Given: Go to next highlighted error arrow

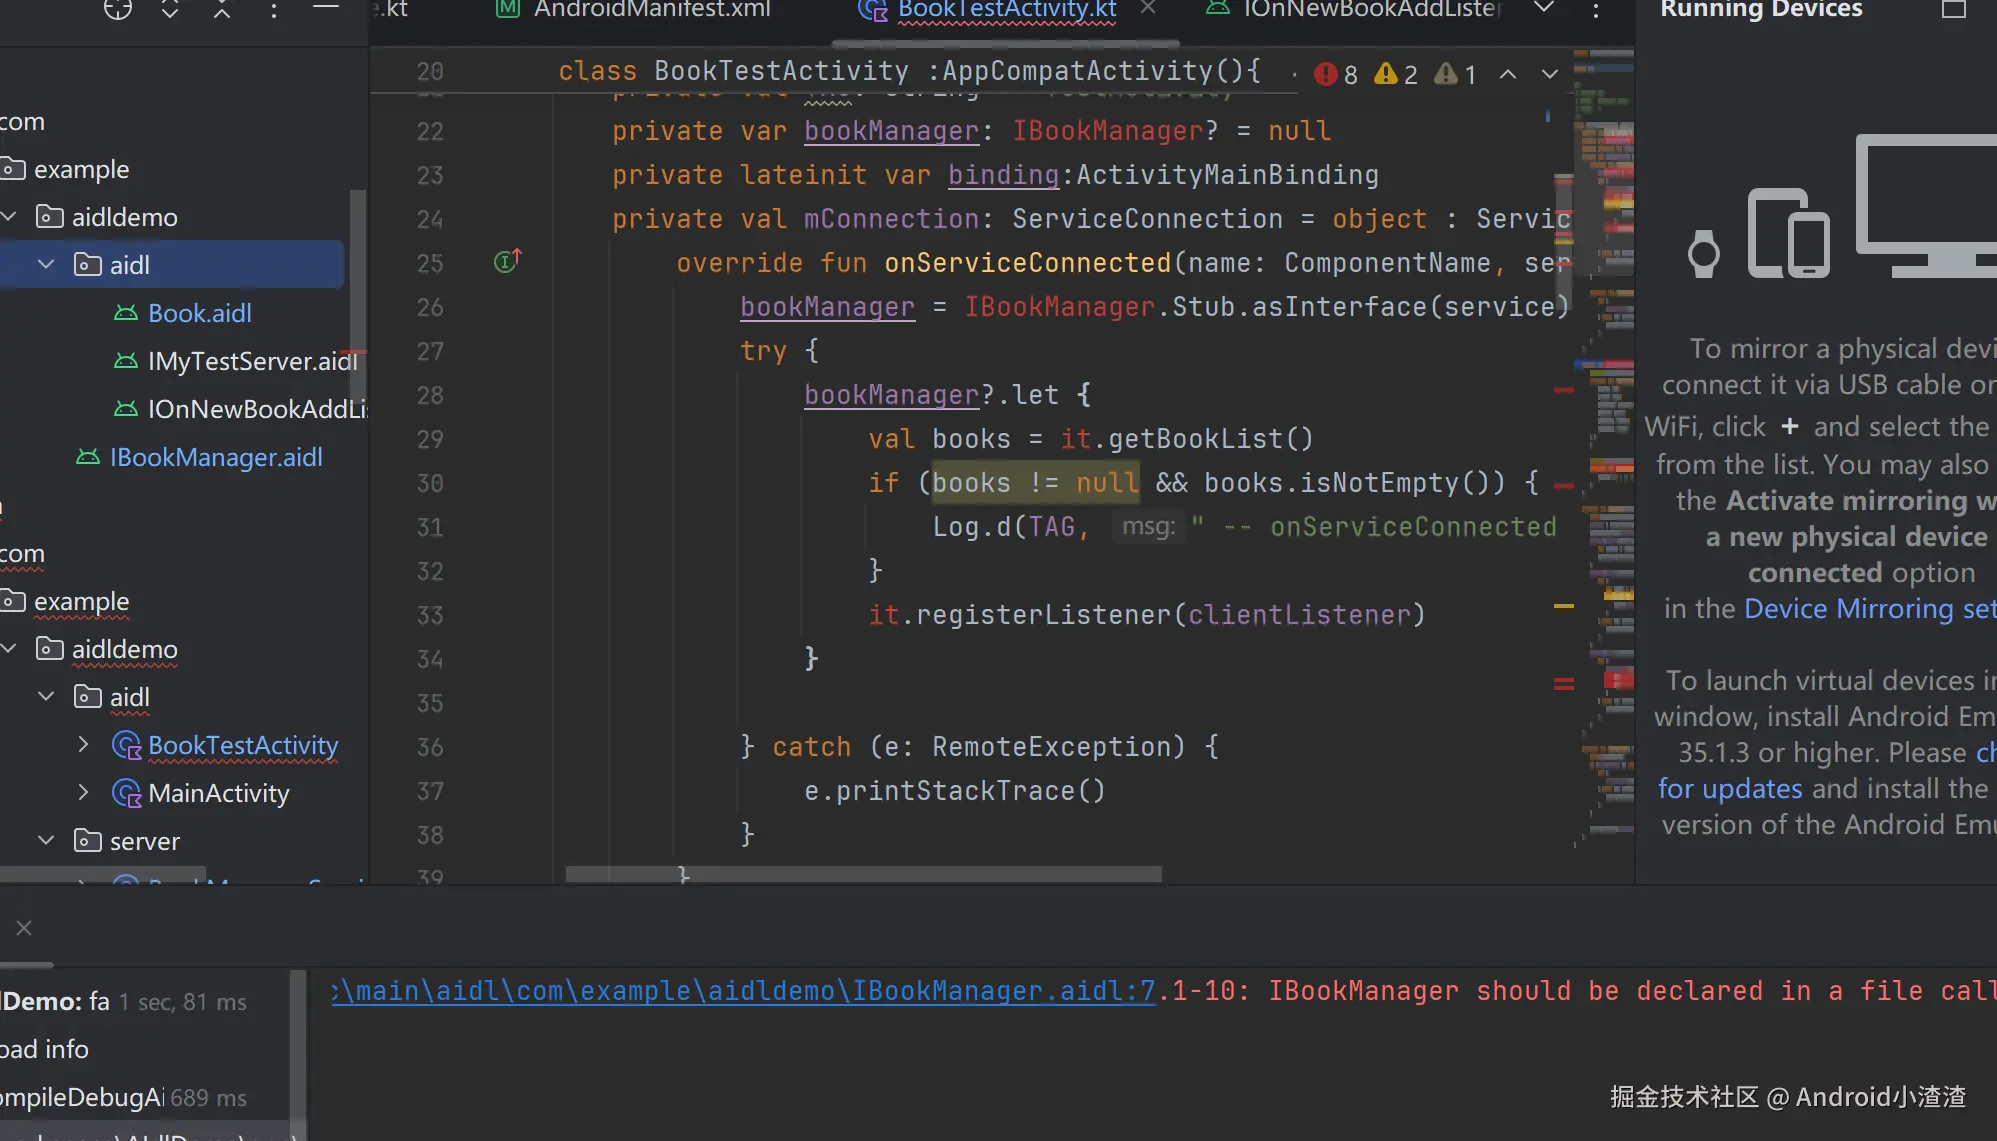Looking at the screenshot, I should [1550, 74].
